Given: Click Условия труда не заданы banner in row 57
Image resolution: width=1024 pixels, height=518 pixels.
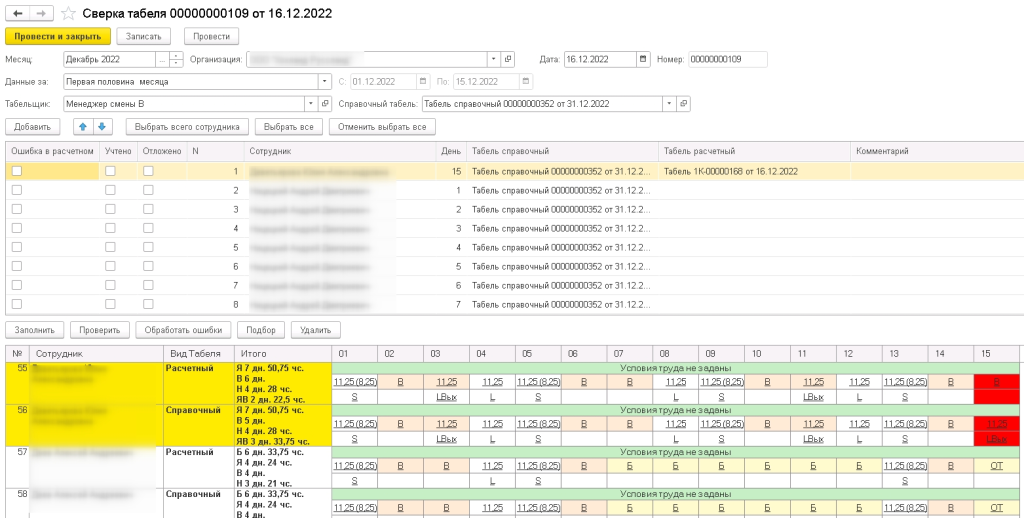Looking at the screenshot, I should coord(675,452).
